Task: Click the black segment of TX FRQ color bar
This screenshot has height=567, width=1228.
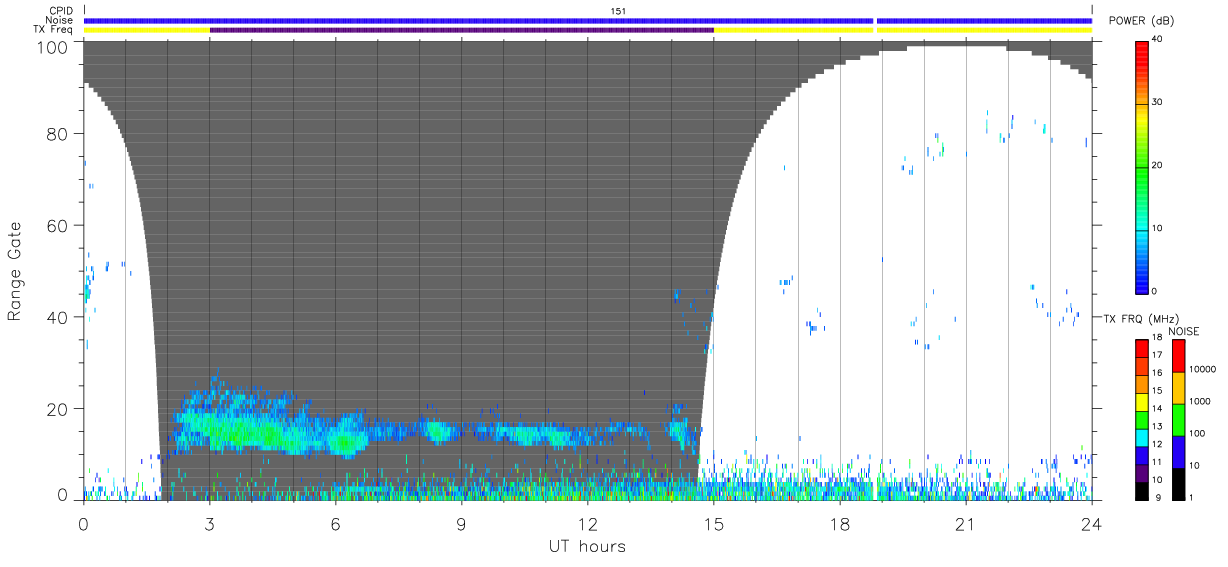Action: (1143, 490)
